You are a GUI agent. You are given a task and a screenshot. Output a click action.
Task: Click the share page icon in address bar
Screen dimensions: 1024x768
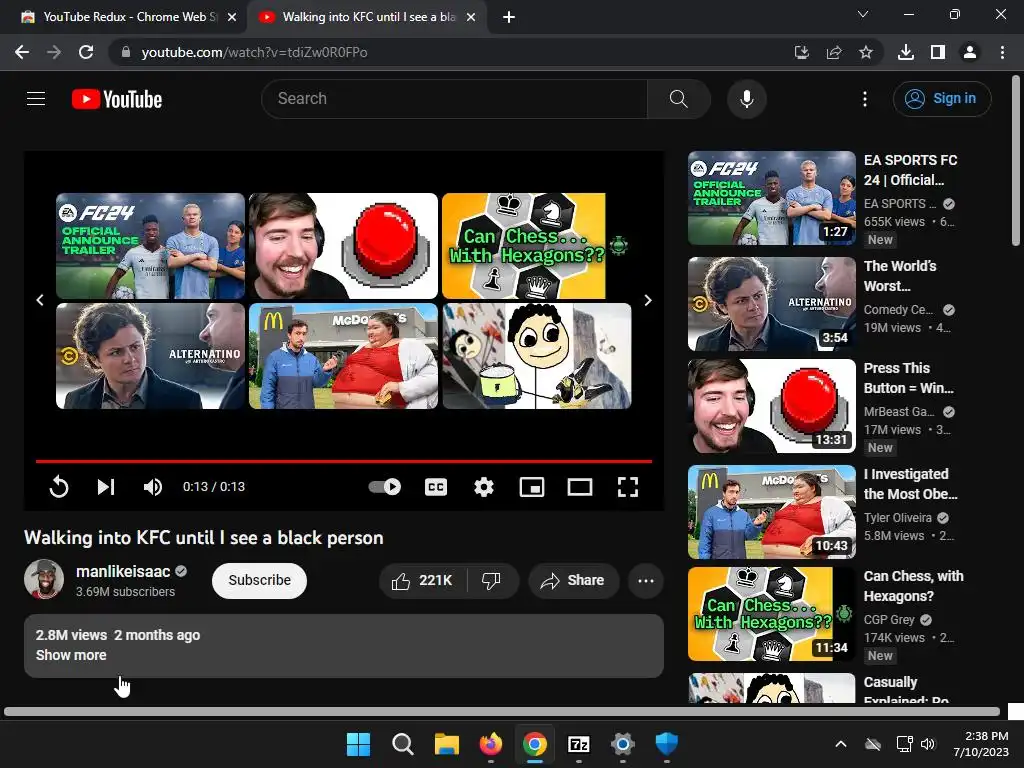(834, 52)
